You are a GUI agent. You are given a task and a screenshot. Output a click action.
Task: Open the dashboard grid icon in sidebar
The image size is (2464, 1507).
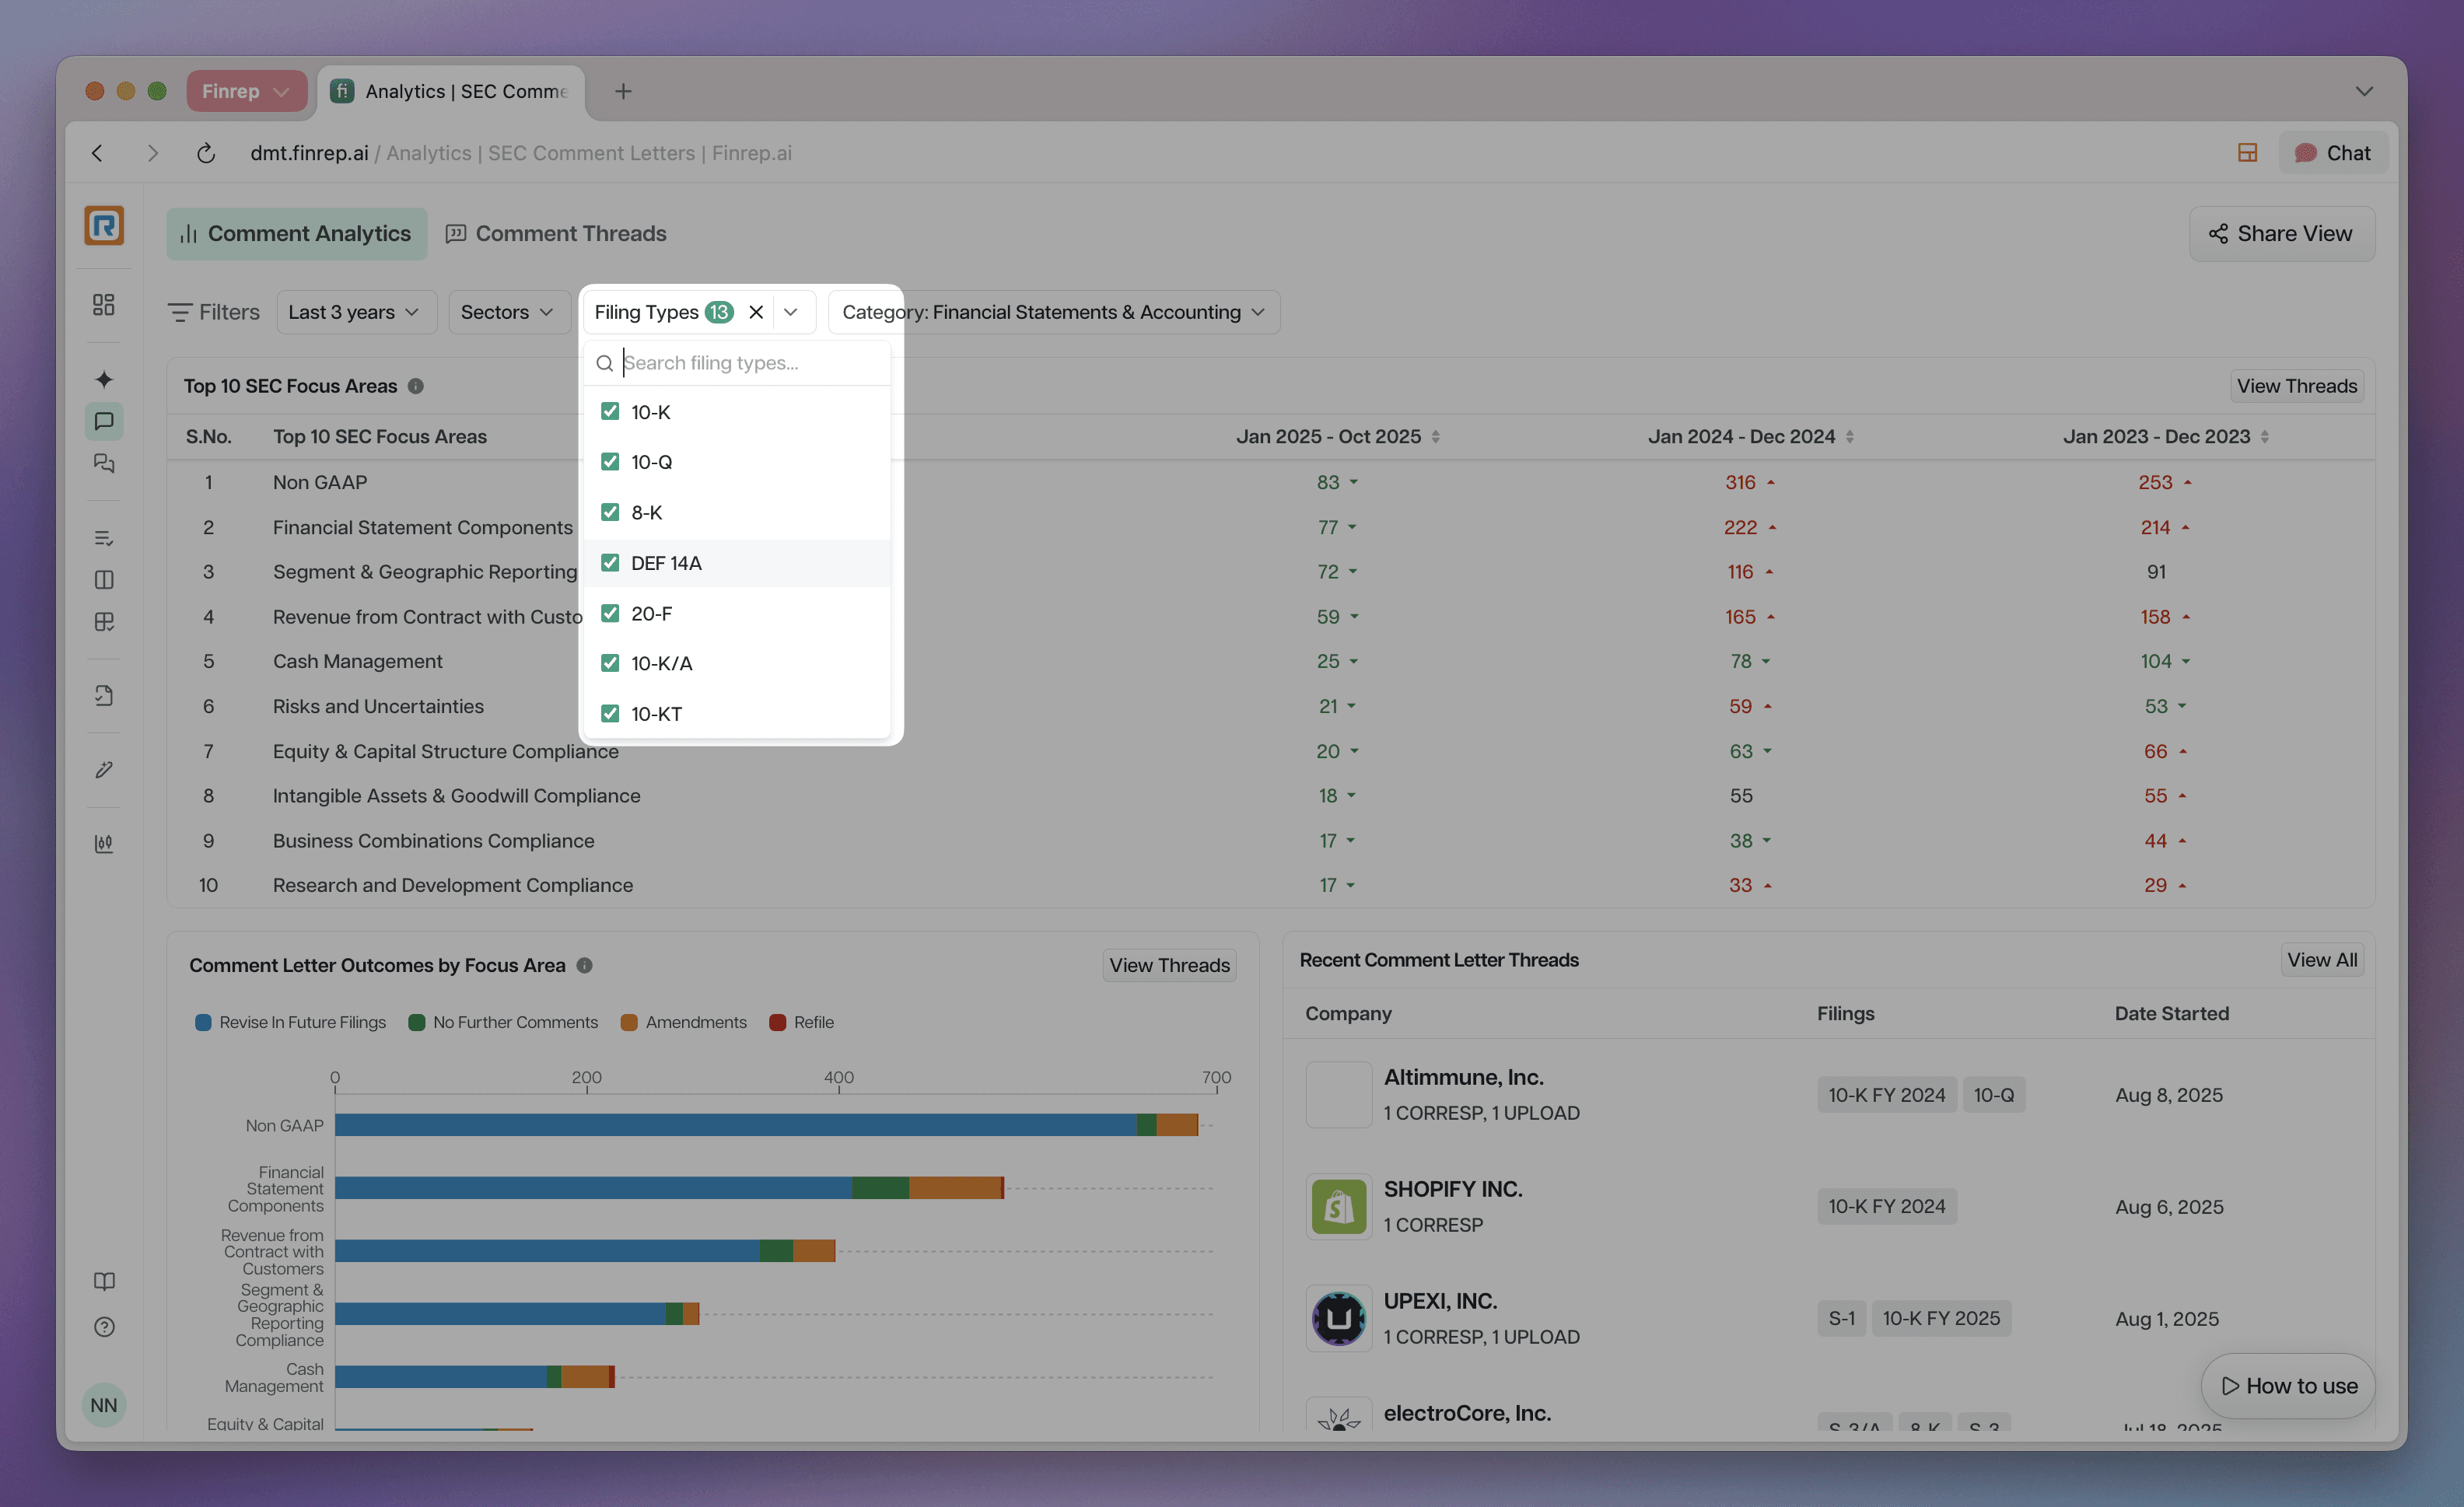click(104, 304)
